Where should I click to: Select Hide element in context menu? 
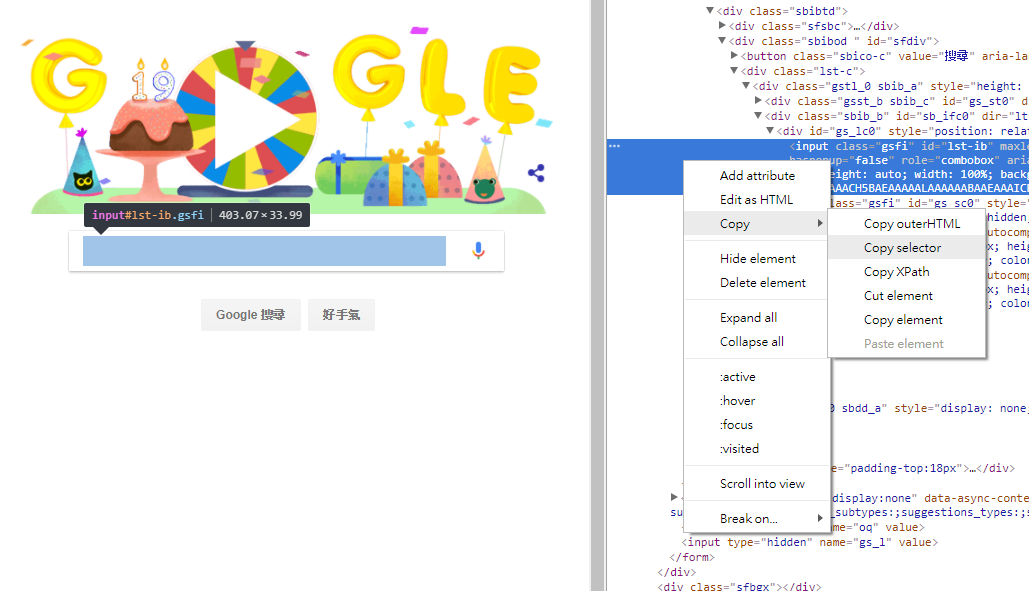click(757, 258)
